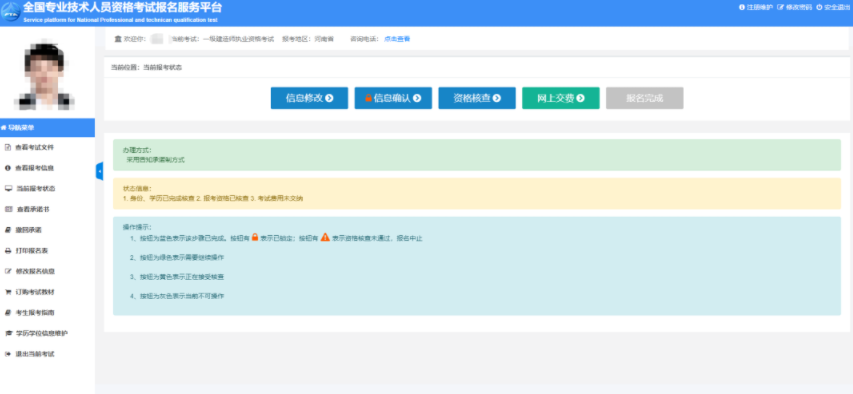Click the exit icon for 退出当前考试
853x394 pixels.
pos(8,354)
